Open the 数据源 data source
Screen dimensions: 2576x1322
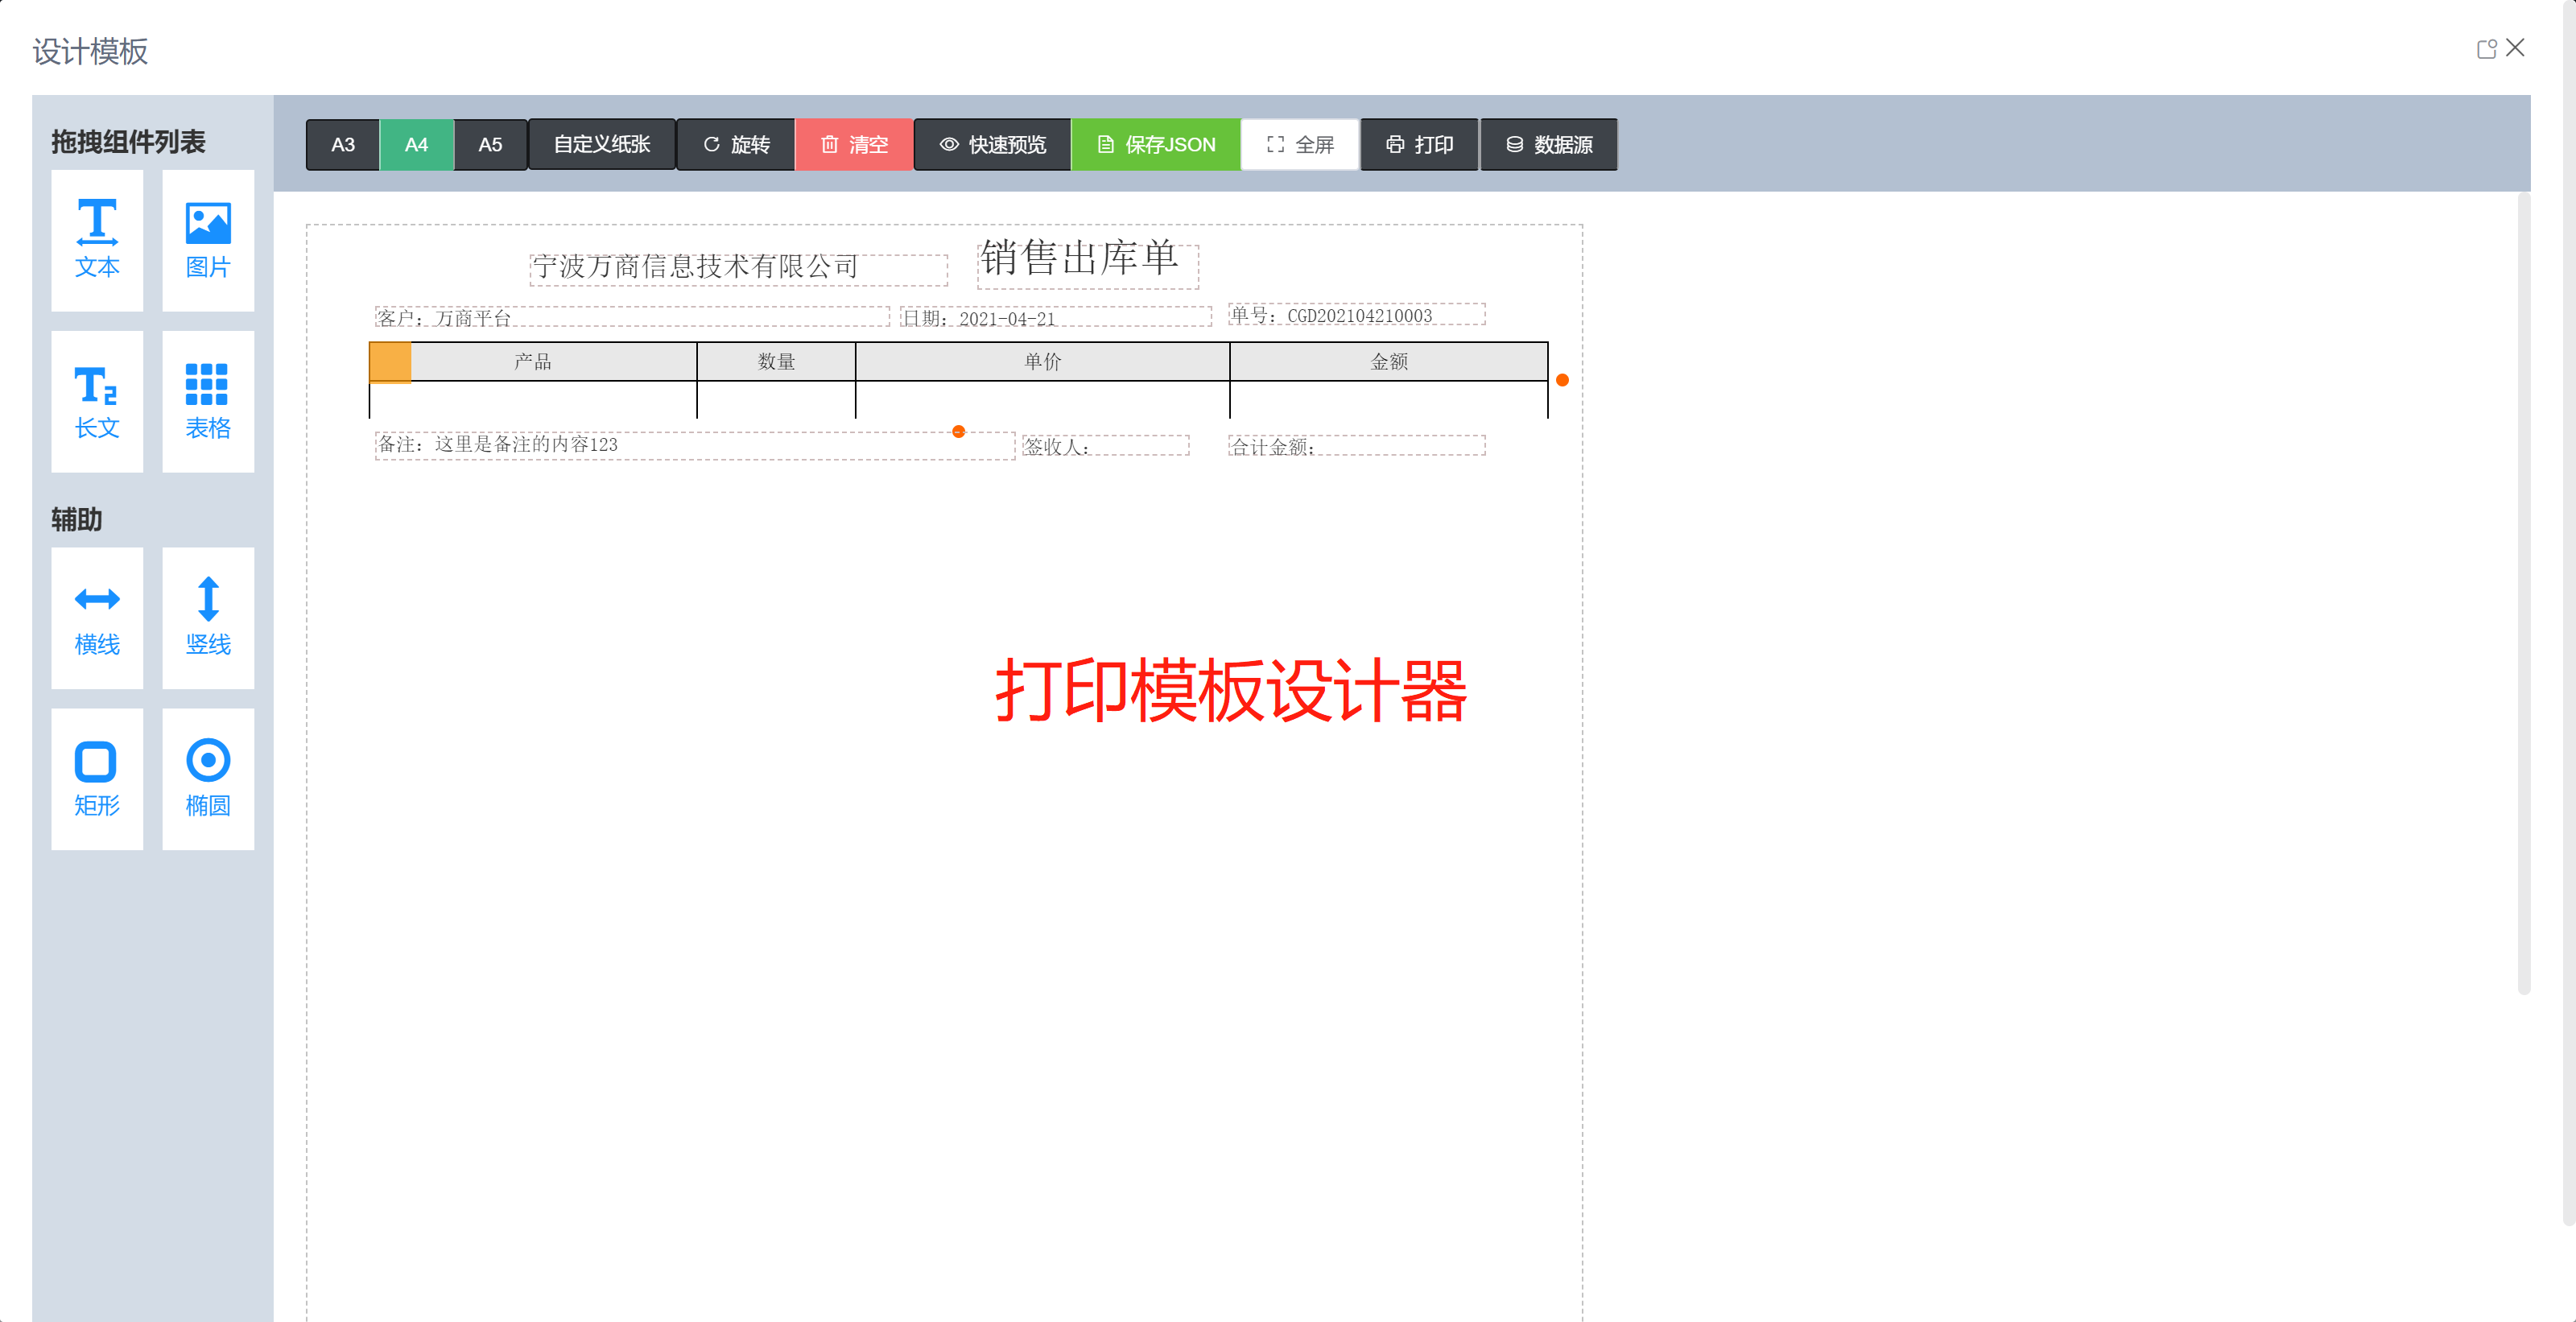pyautogui.click(x=1549, y=144)
